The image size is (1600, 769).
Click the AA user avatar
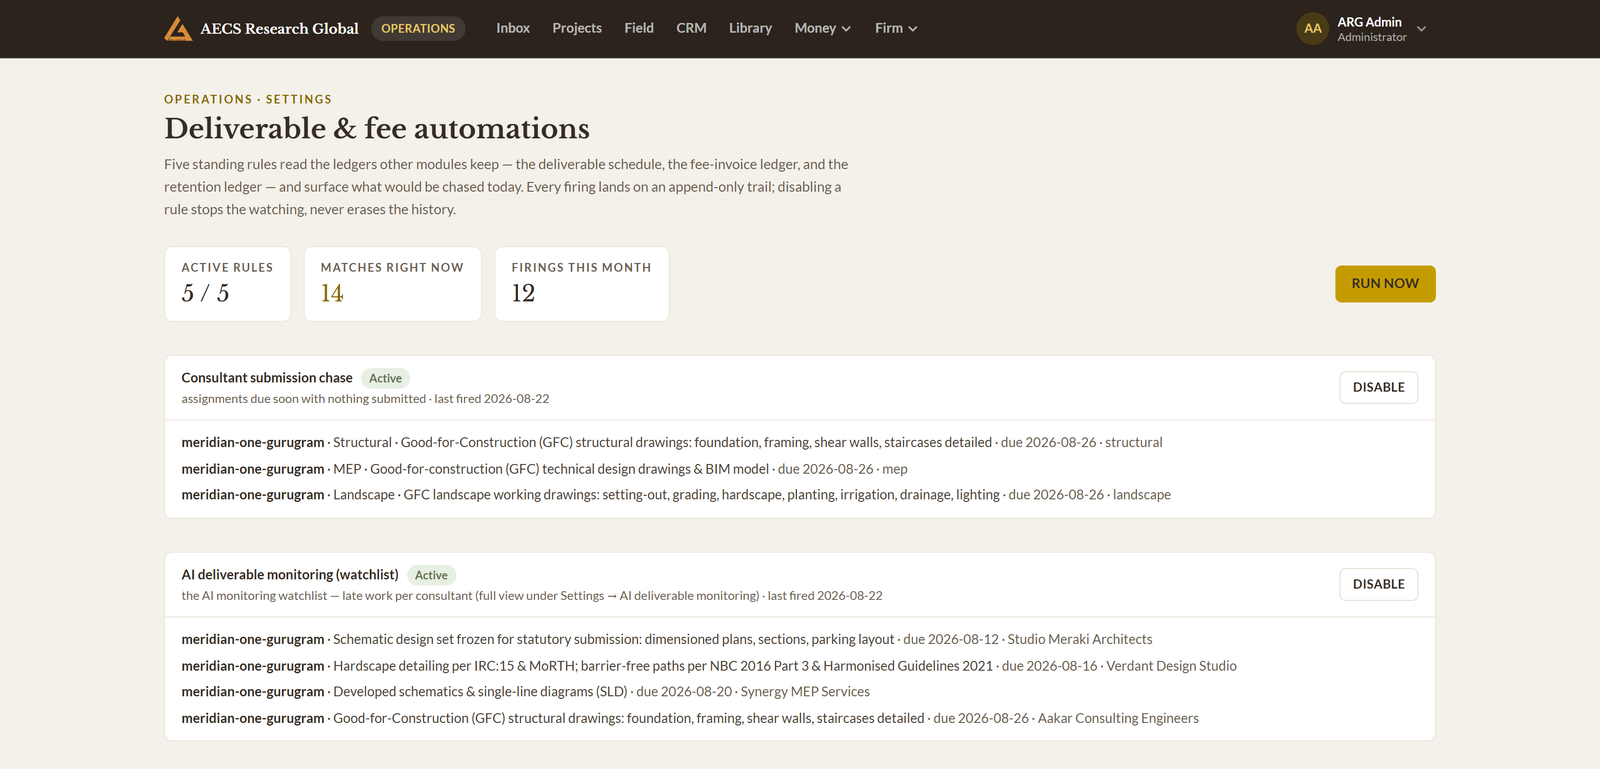point(1312,29)
